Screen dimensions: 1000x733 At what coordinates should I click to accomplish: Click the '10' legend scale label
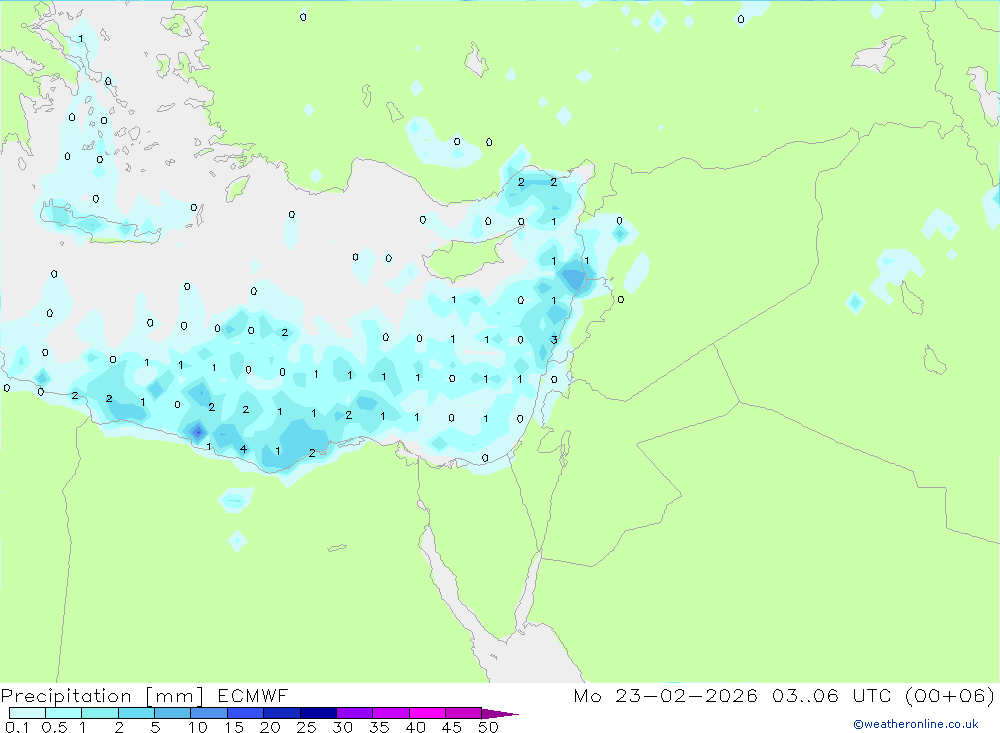click(198, 727)
